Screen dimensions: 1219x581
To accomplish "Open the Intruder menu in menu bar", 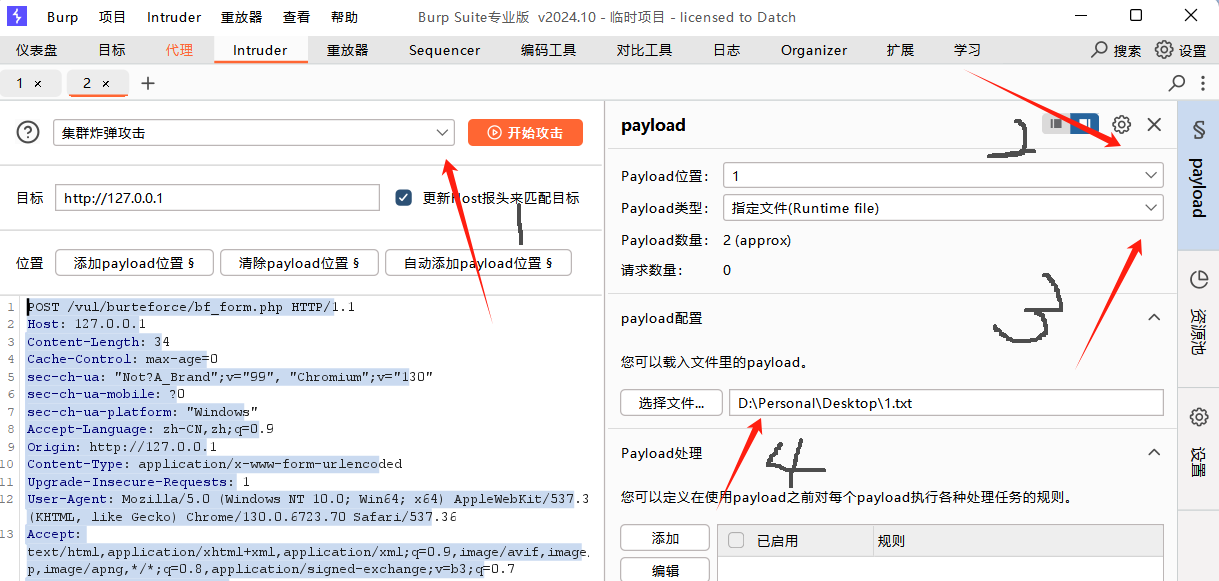I will (174, 17).
